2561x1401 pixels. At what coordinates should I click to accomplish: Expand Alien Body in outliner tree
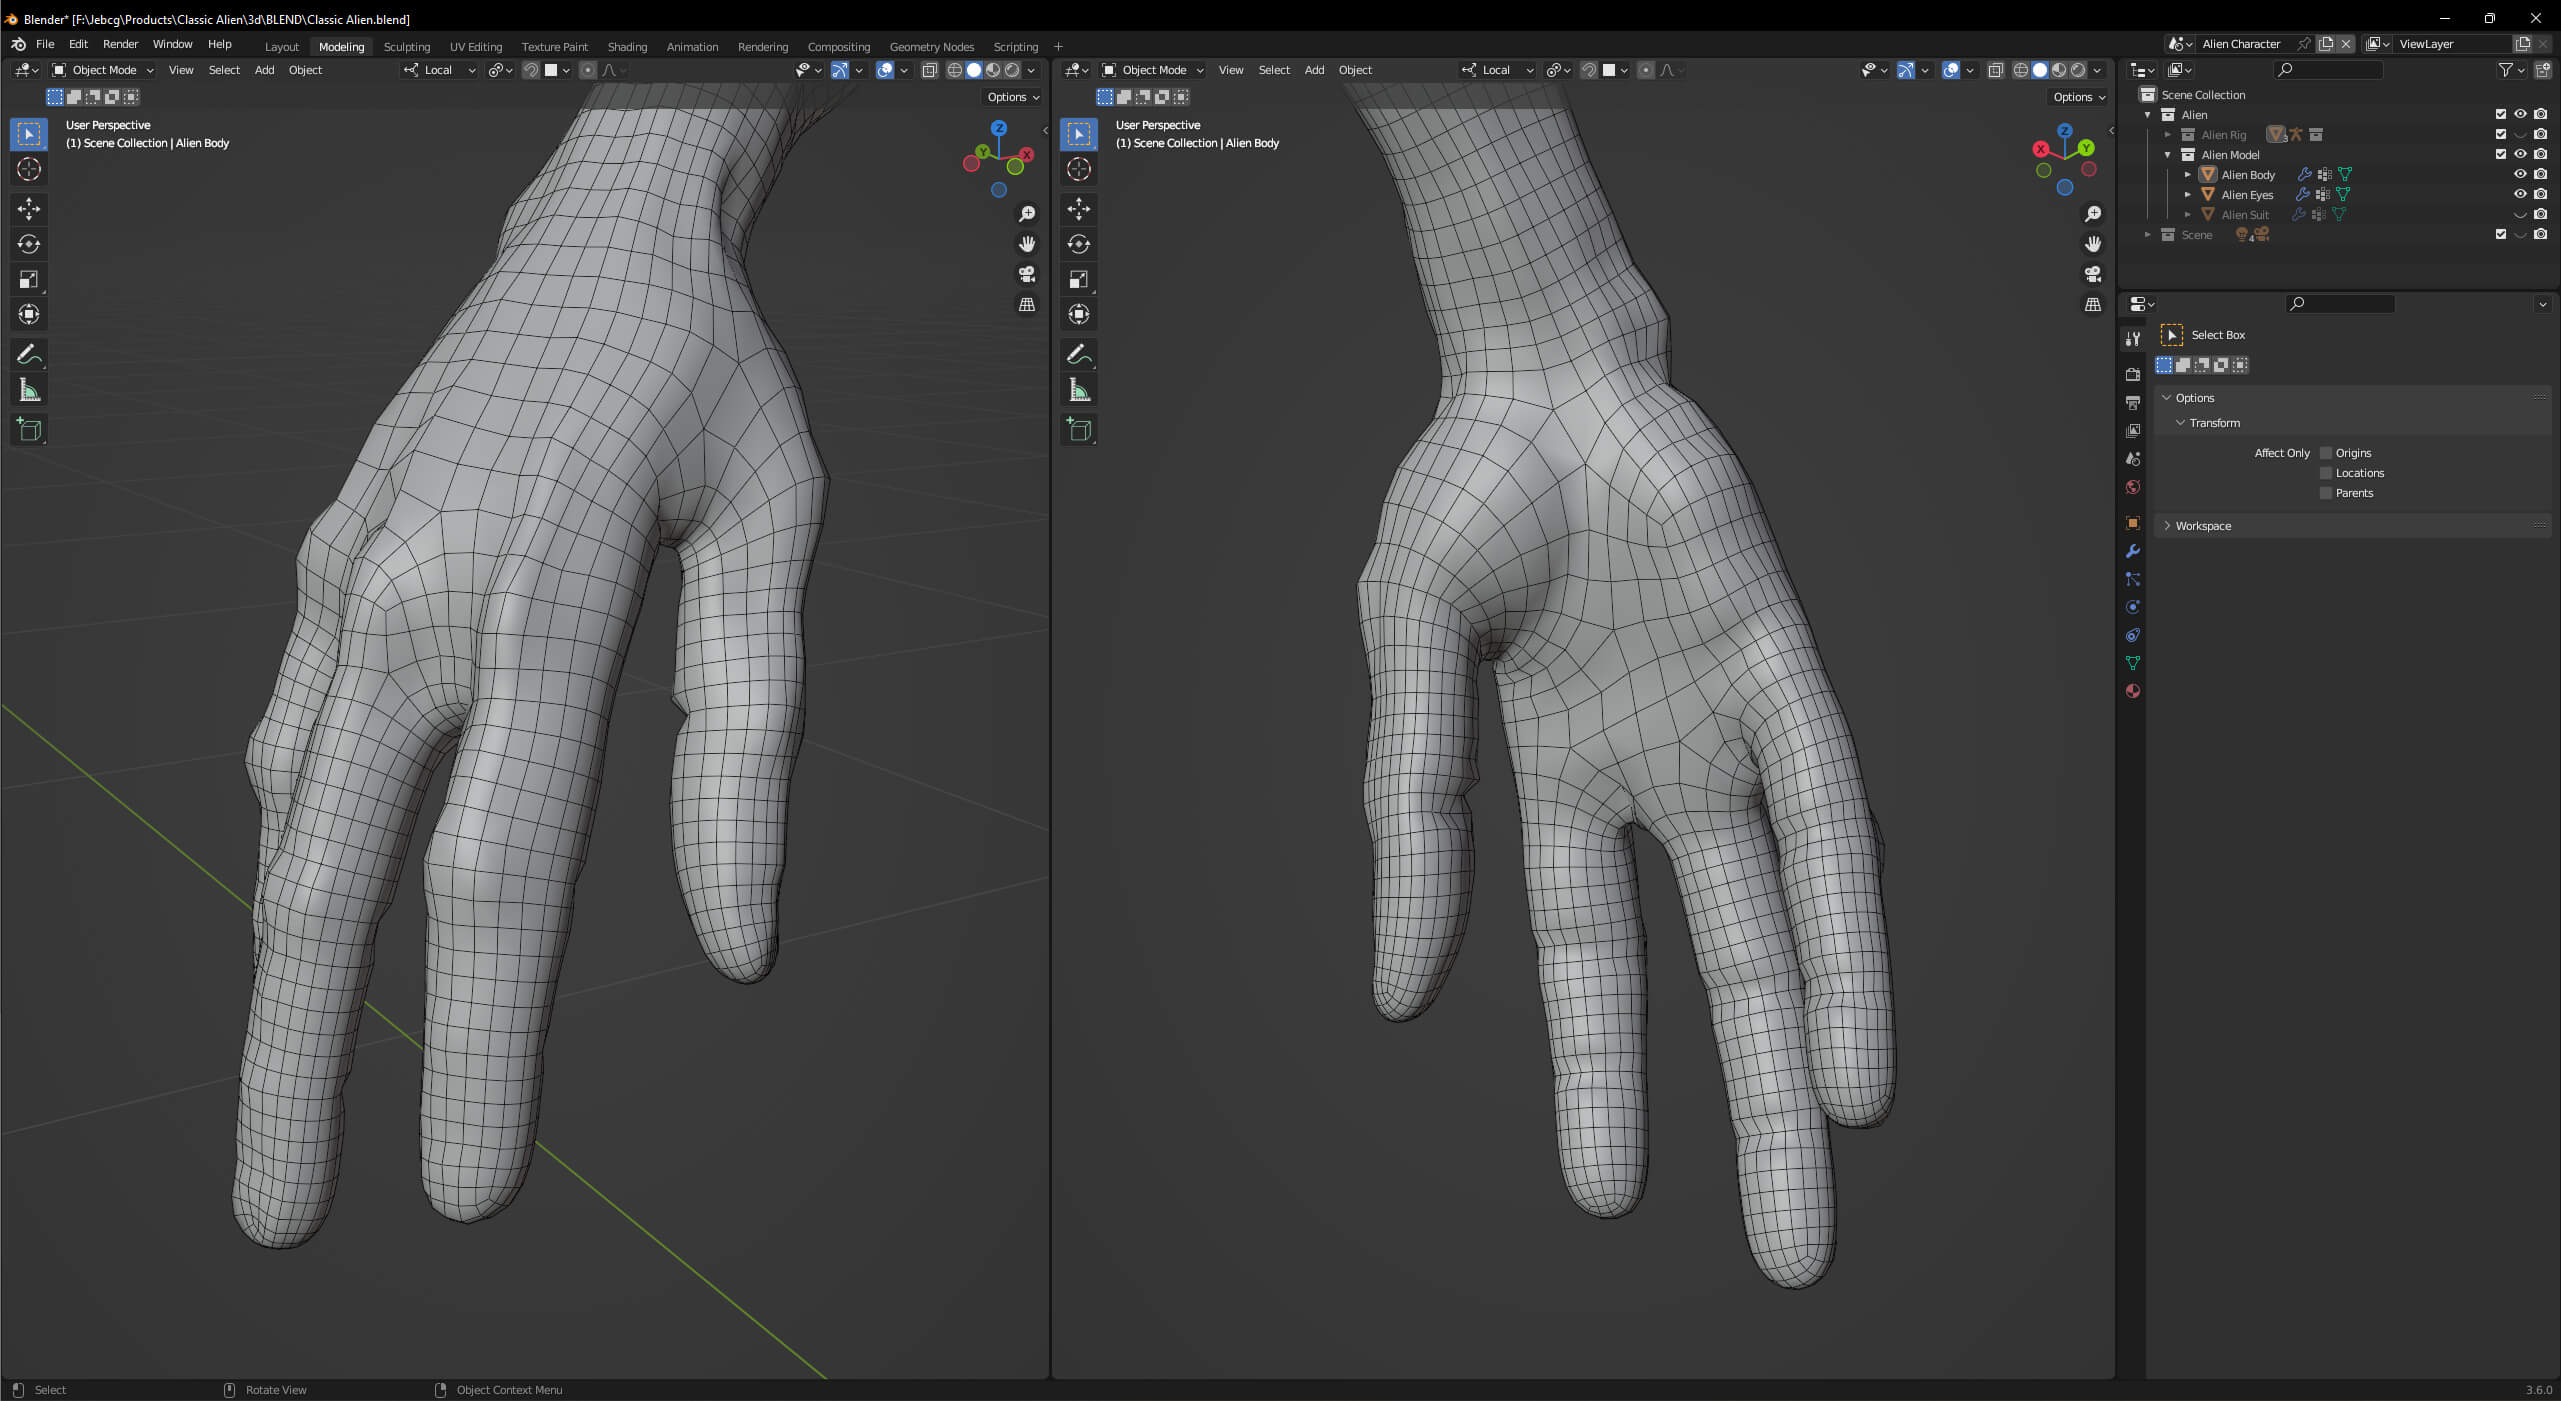point(2187,175)
